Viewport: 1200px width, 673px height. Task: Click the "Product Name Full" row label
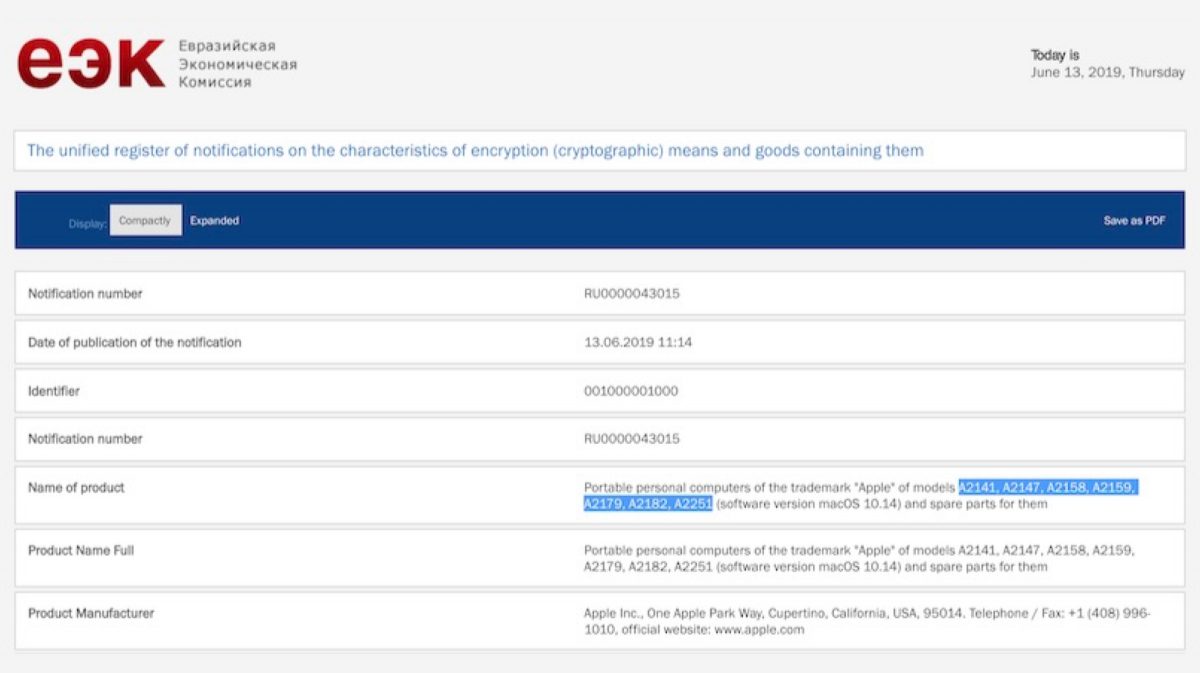tap(81, 551)
